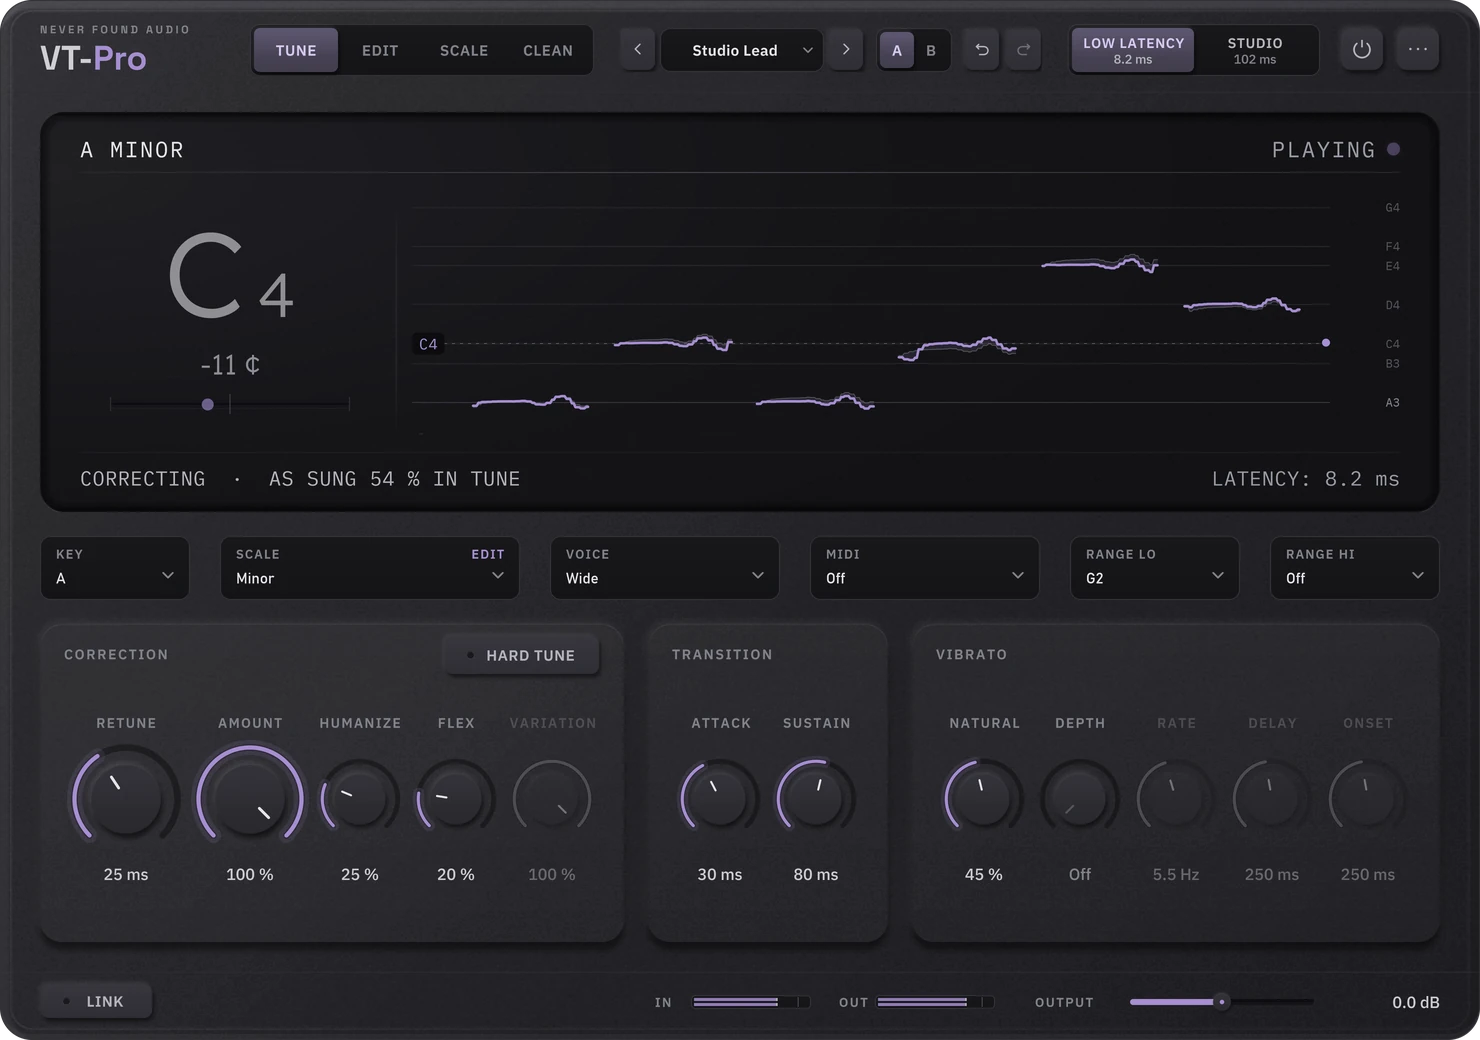
Task: Click the C4 note label in pitch graph
Action: click(428, 344)
